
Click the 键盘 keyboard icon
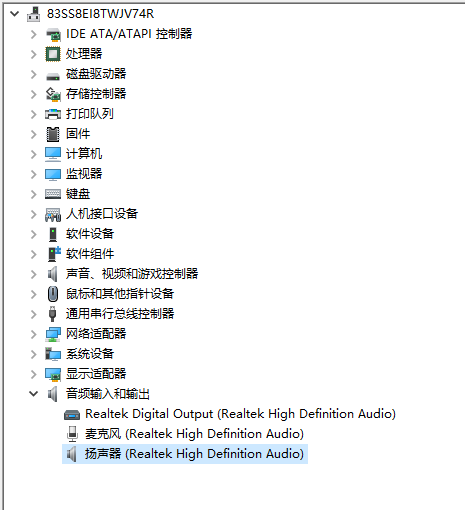tap(53, 194)
